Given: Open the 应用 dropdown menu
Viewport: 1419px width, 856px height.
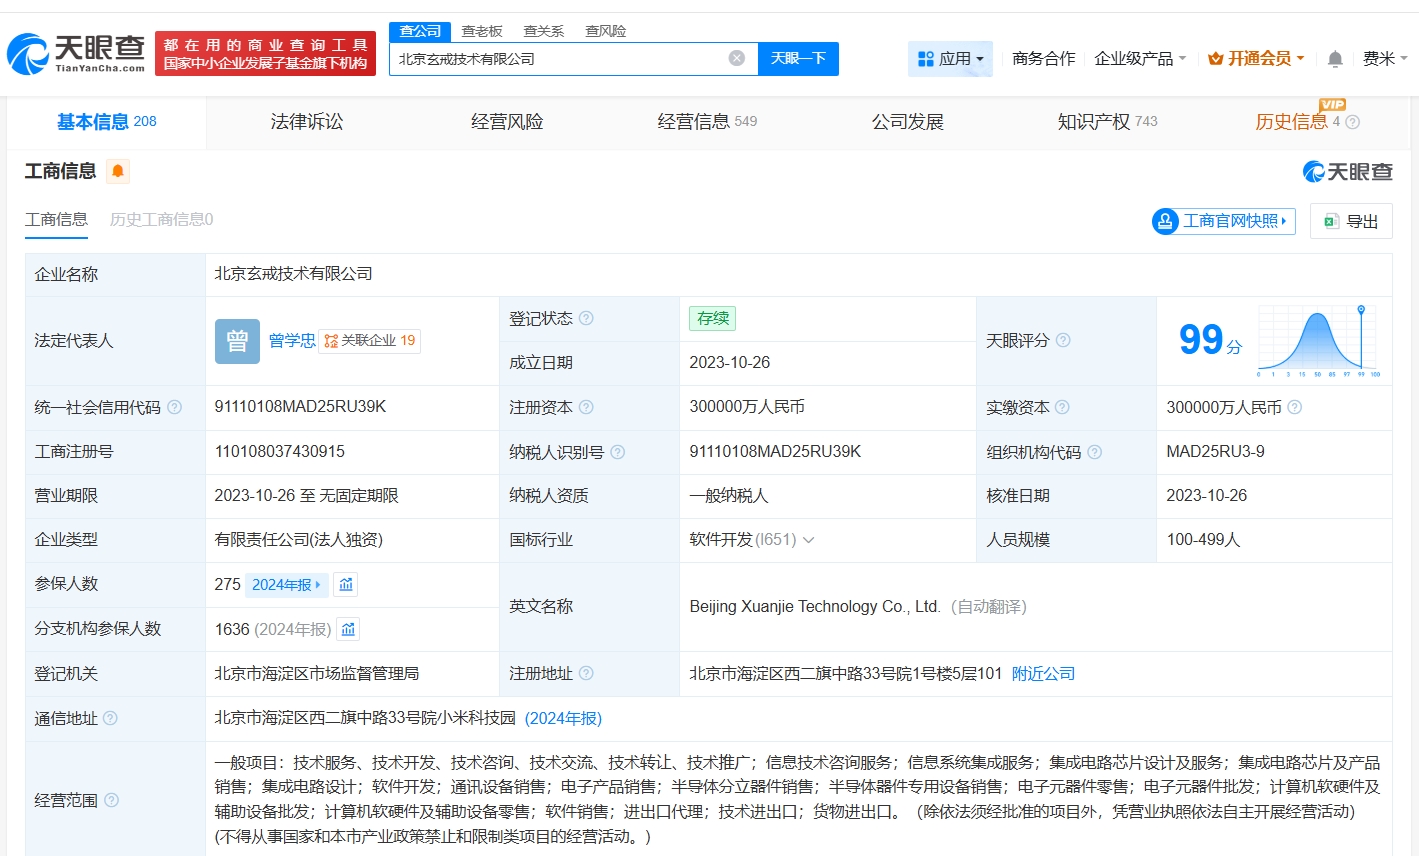Looking at the screenshot, I should coord(950,59).
